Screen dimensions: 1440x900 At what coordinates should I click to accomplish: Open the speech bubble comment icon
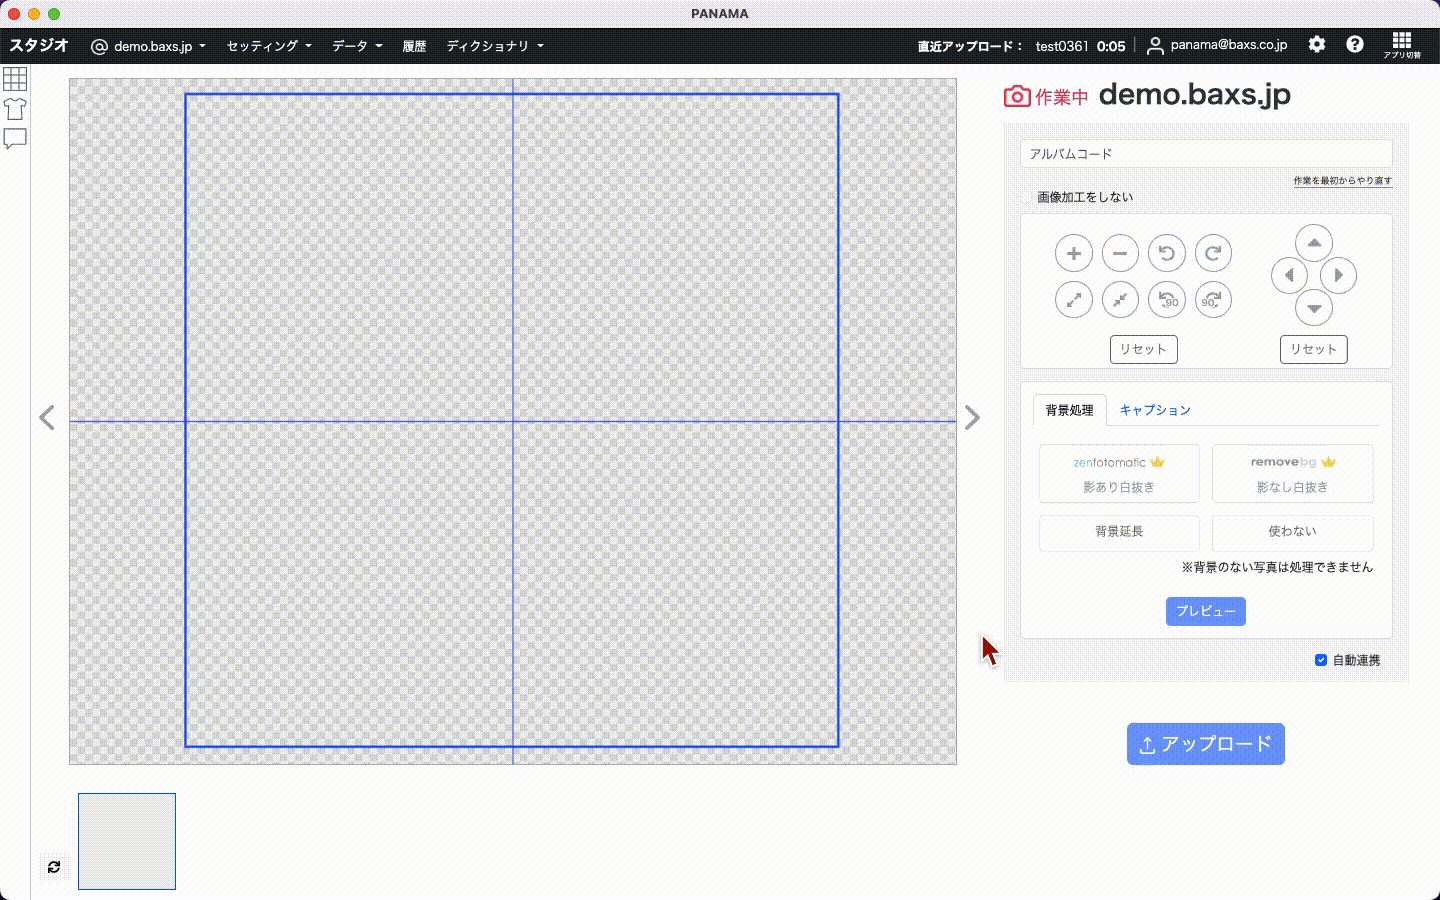pos(15,139)
